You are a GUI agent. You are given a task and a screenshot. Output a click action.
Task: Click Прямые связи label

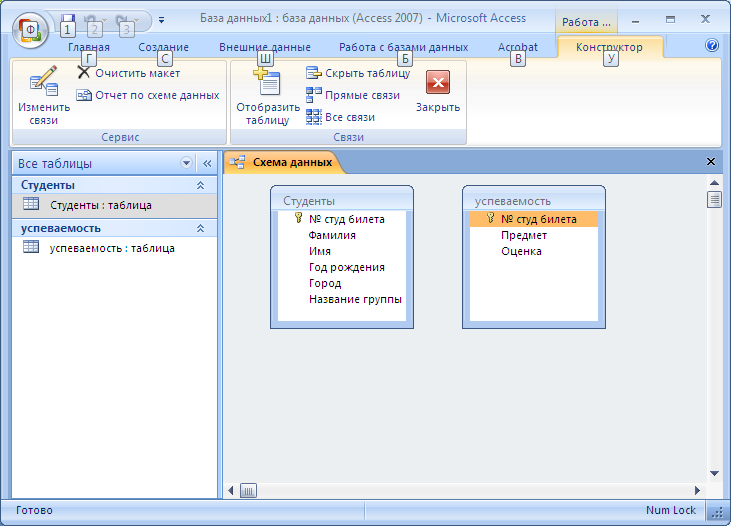(362, 95)
